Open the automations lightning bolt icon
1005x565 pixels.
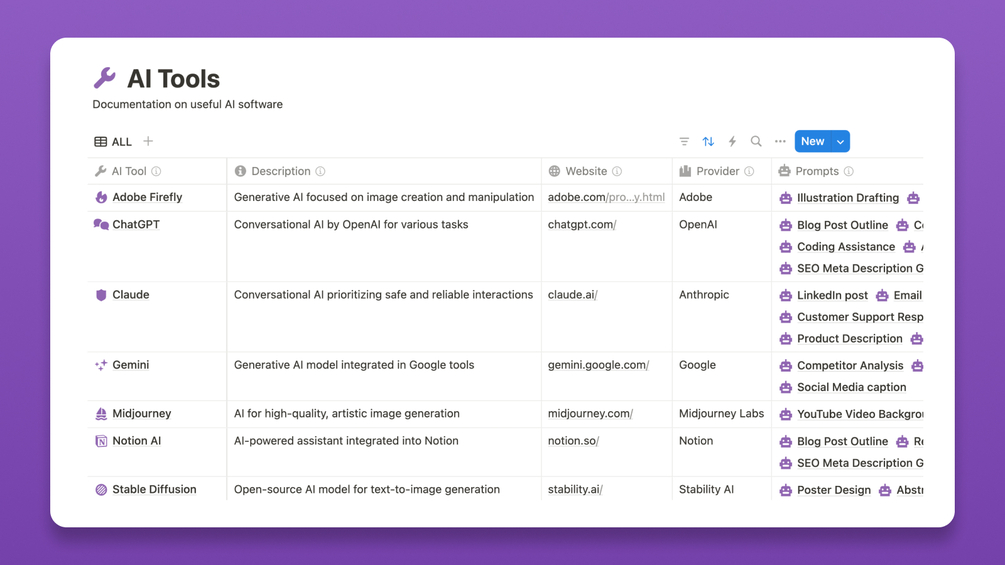point(732,142)
